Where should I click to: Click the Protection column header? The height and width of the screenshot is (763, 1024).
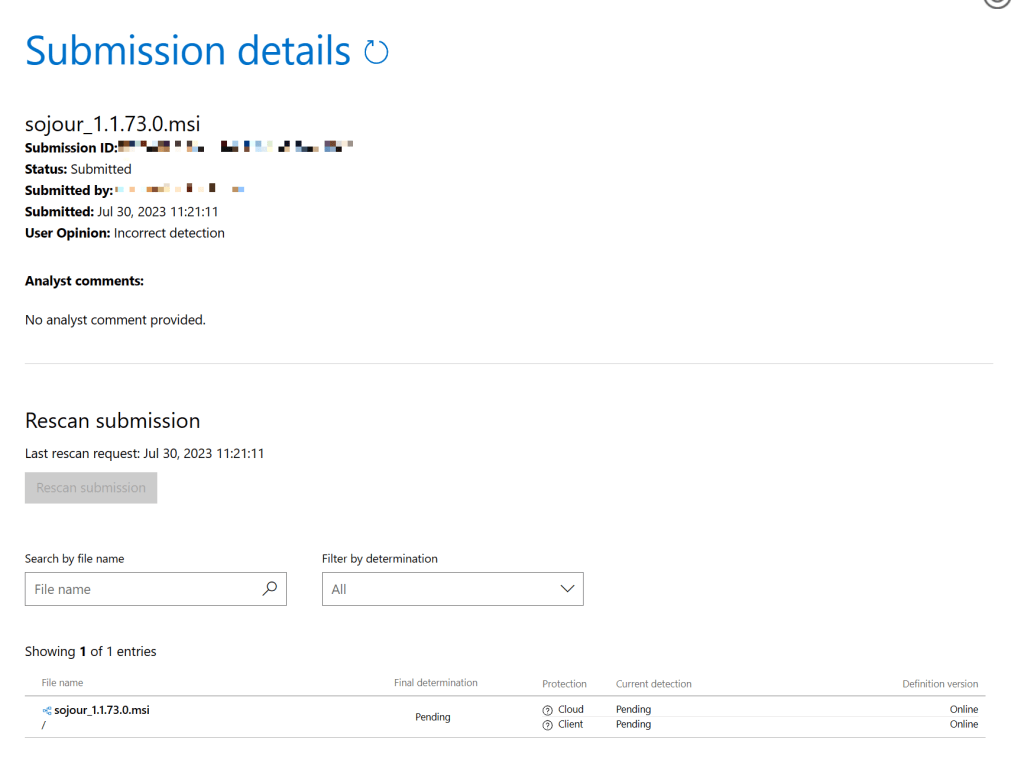(x=564, y=684)
